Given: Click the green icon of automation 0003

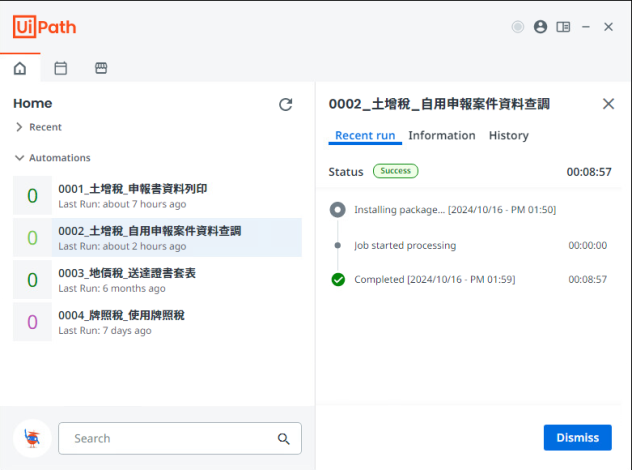Looking at the screenshot, I should [32, 280].
